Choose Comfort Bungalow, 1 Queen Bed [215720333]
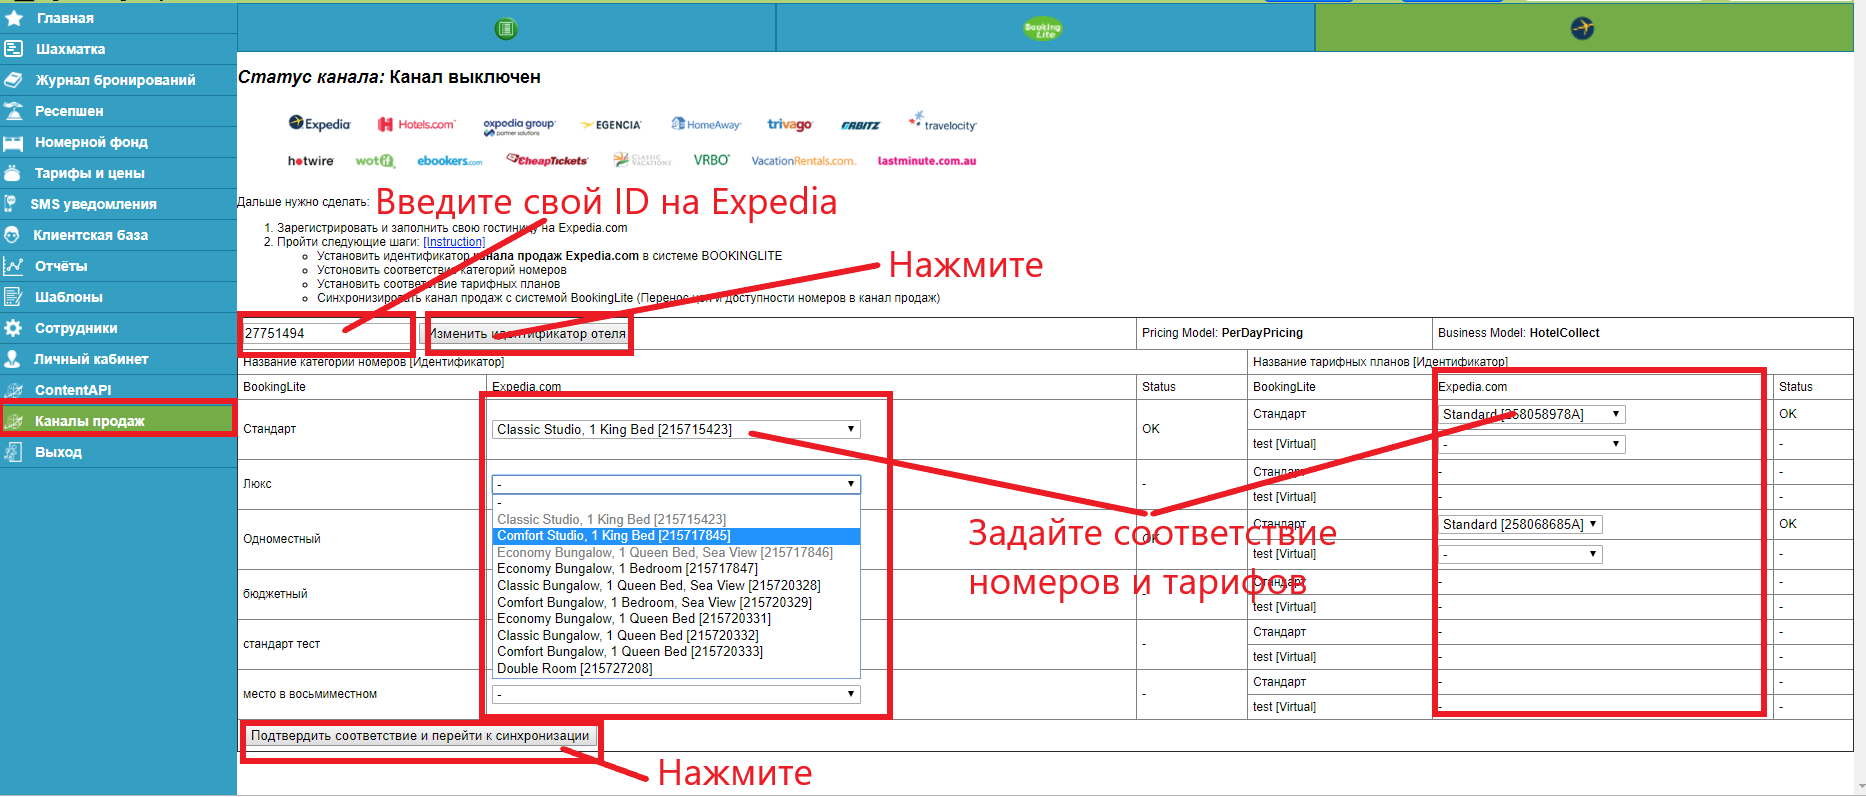This screenshot has height=797, width=1866. (676, 652)
